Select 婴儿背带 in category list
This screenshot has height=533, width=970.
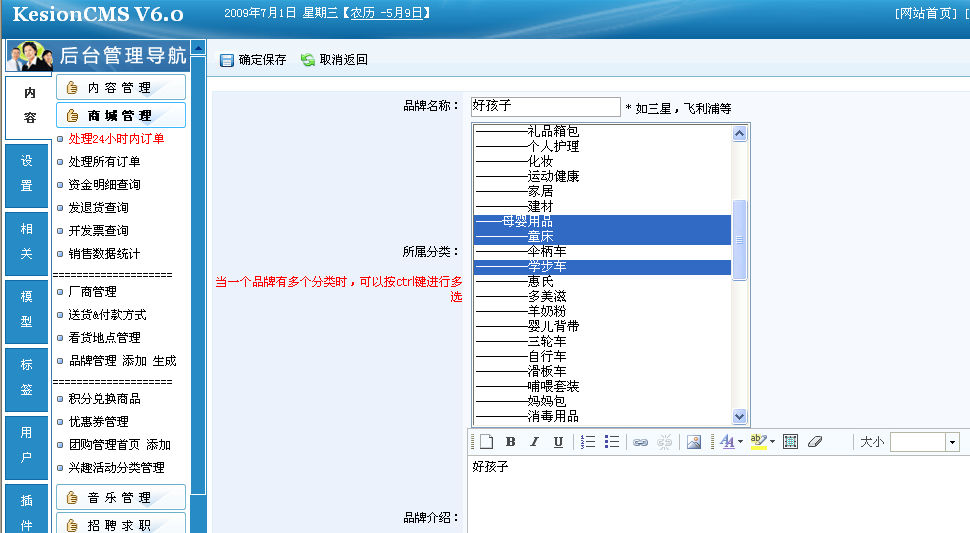tap(603, 326)
